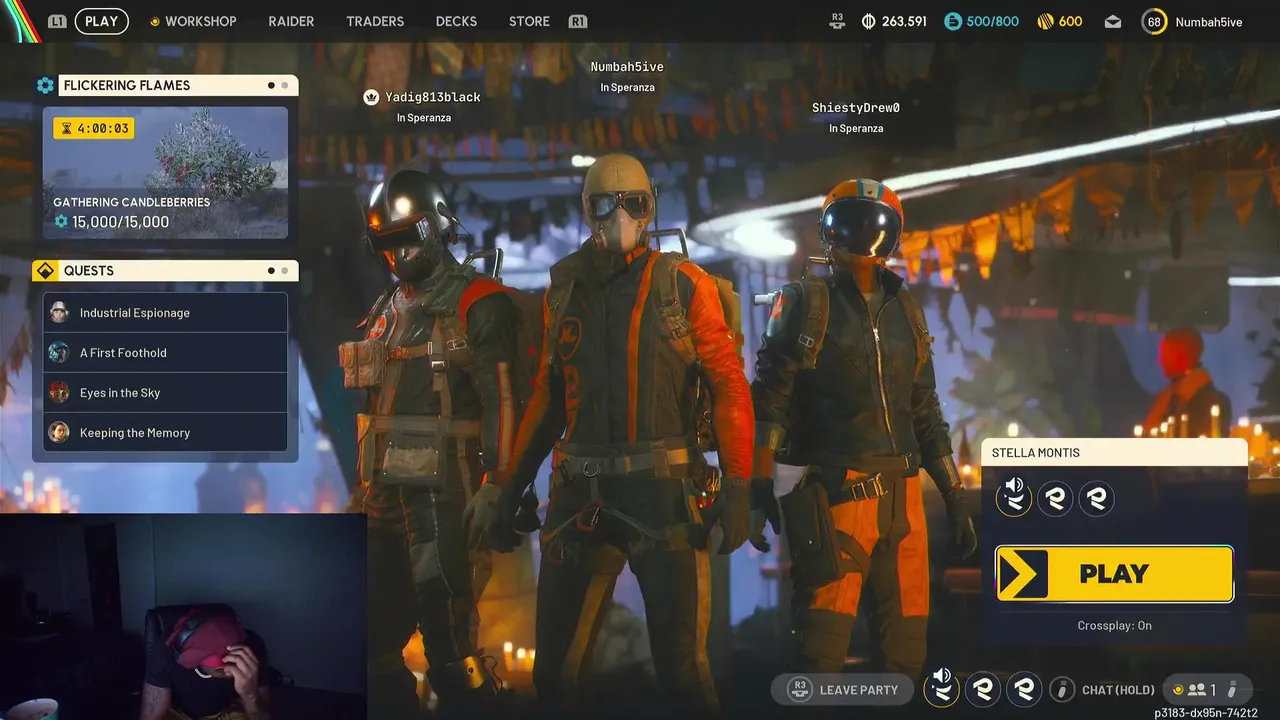Switch to the TRADERS tab
Screen dimensions: 1280x720
(x=375, y=21)
